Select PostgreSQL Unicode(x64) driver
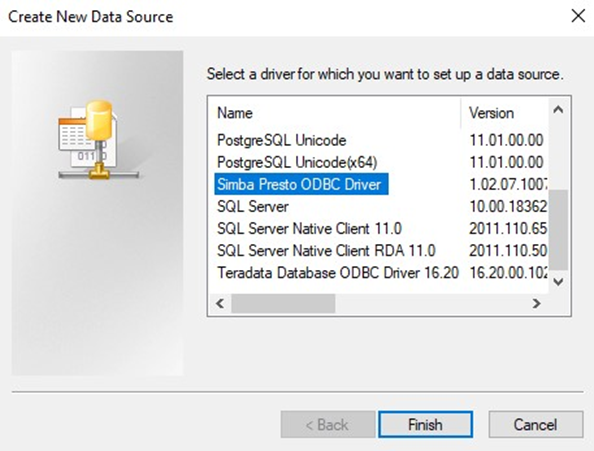594x451 pixels. [x=297, y=162]
